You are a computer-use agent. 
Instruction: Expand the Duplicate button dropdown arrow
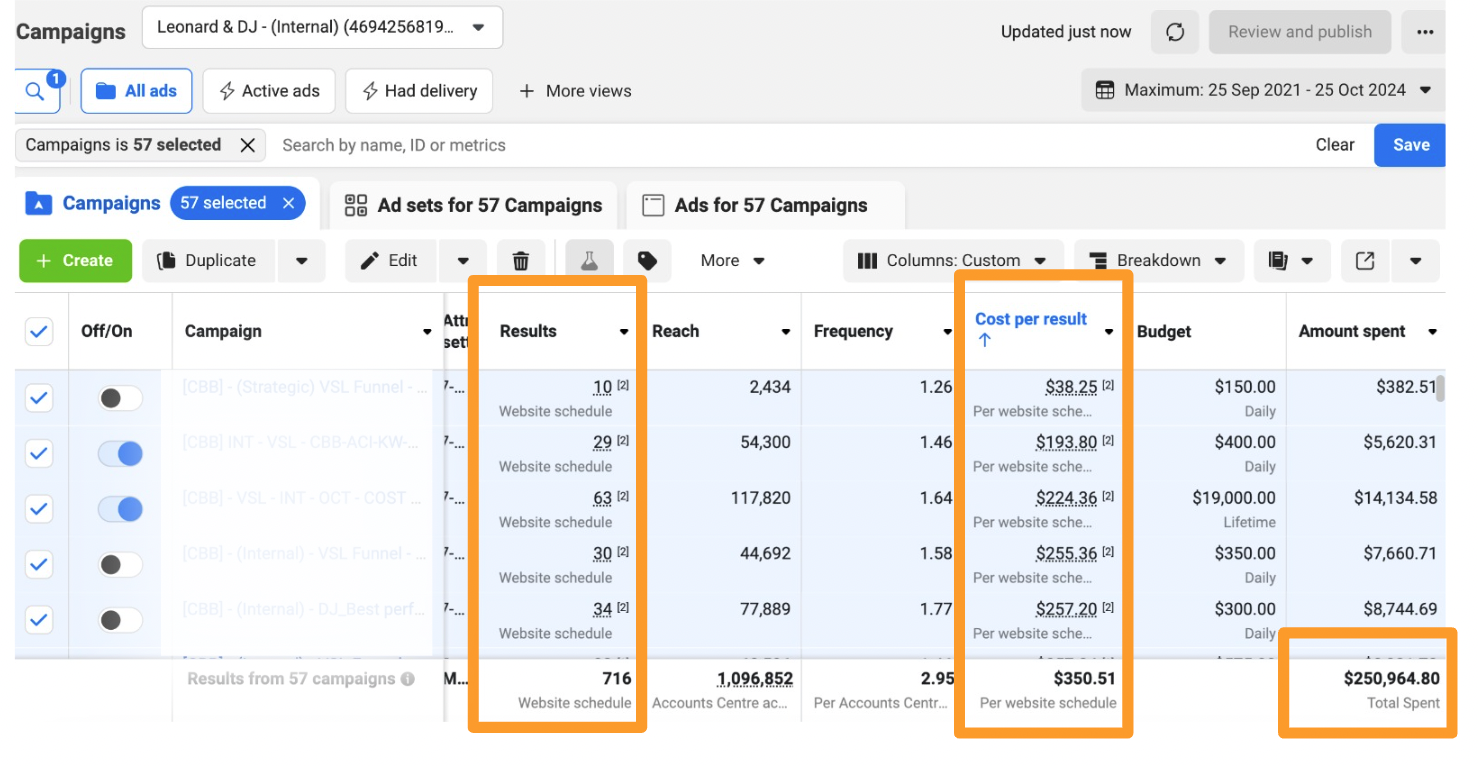click(301, 261)
